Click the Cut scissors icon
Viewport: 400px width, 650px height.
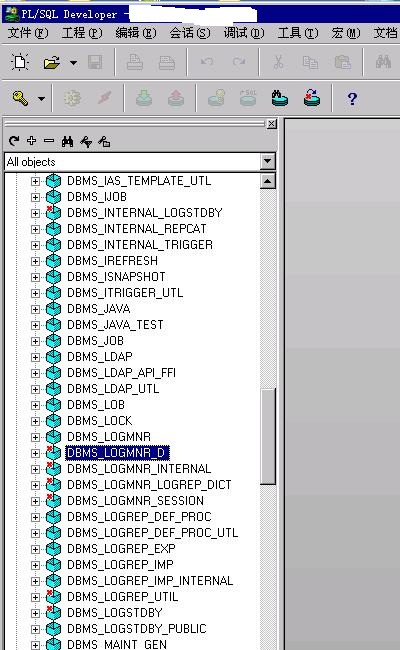[x=278, y=63]
